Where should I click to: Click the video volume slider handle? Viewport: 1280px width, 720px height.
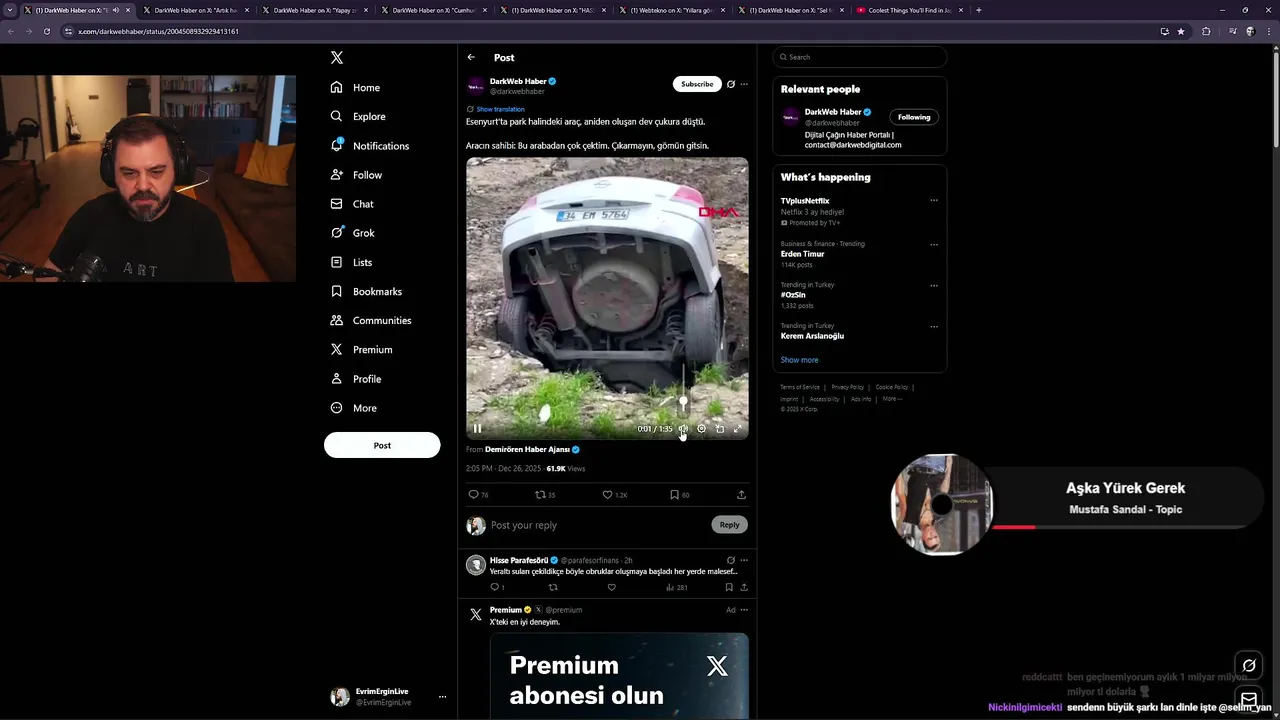coord(683,402)
